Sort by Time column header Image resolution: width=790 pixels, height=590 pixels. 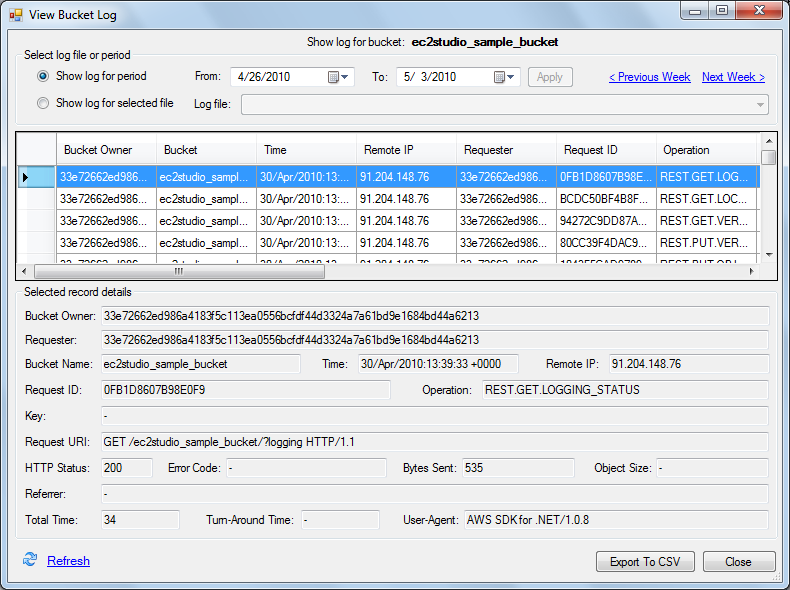[306, 150]
